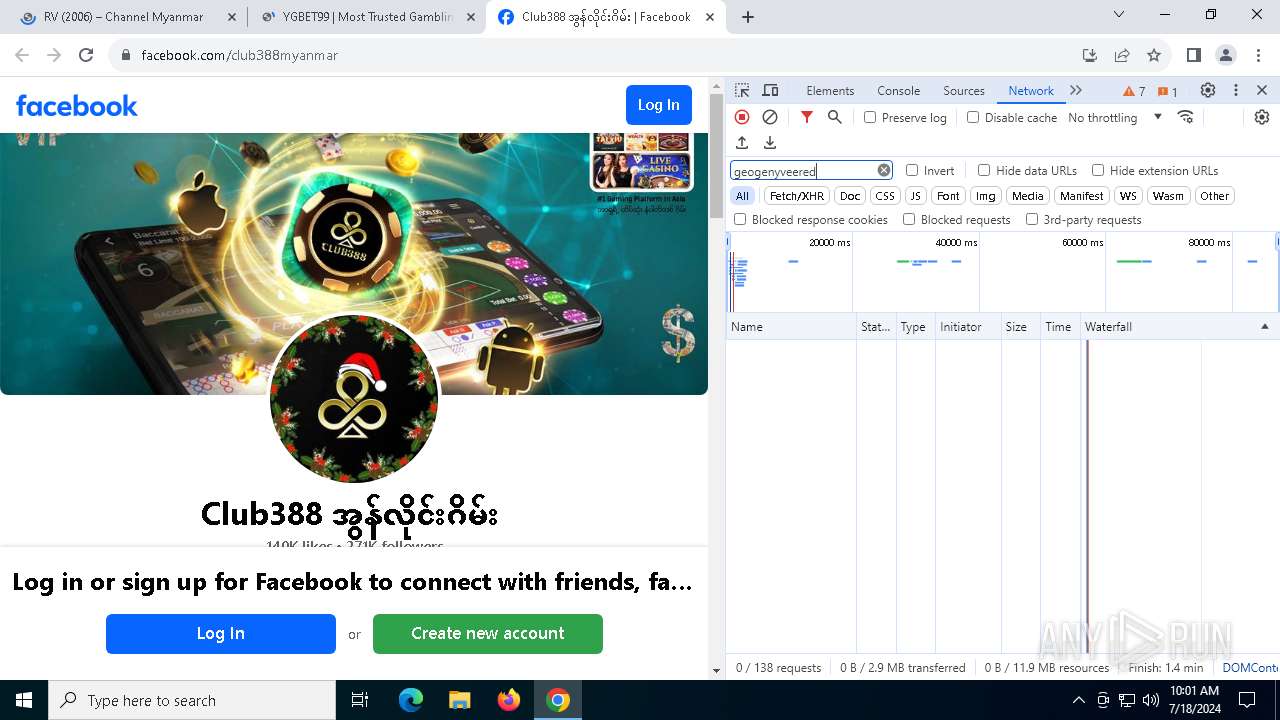Click the Facebook logo link

pyautogui.click(x=77, y=105)
